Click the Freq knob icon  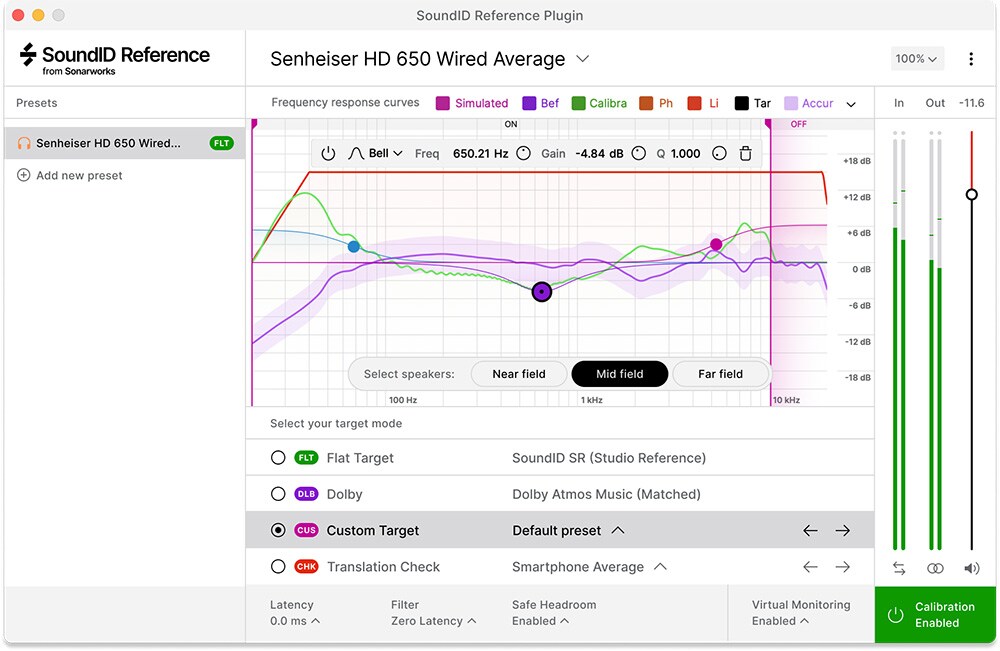(x=523, y=154)
